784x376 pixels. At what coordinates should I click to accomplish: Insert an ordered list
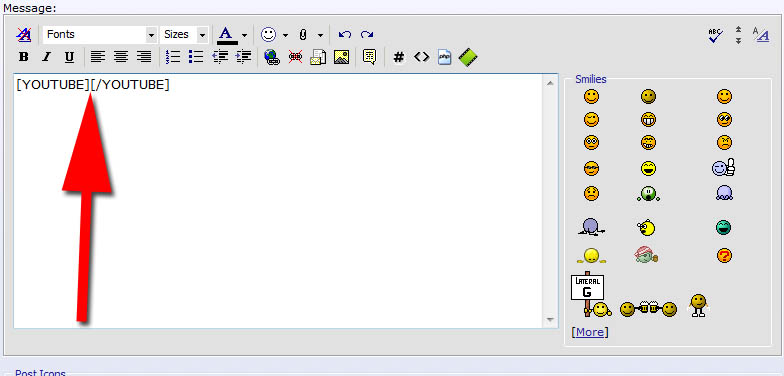(173, 57)
